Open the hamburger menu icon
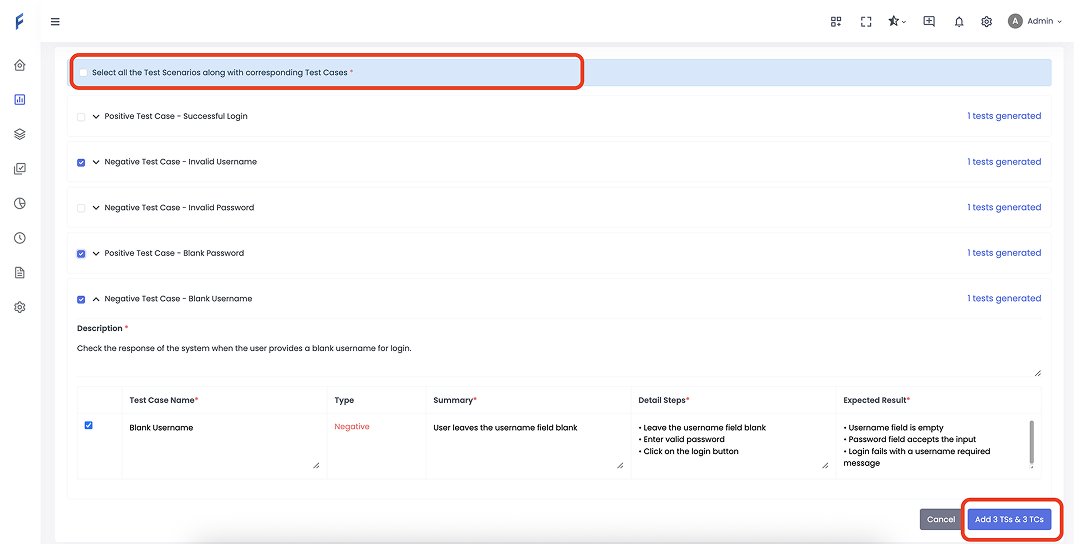The height and width of the screenshot is (544, 1074). pyautogui.click(x=55, y=22)
